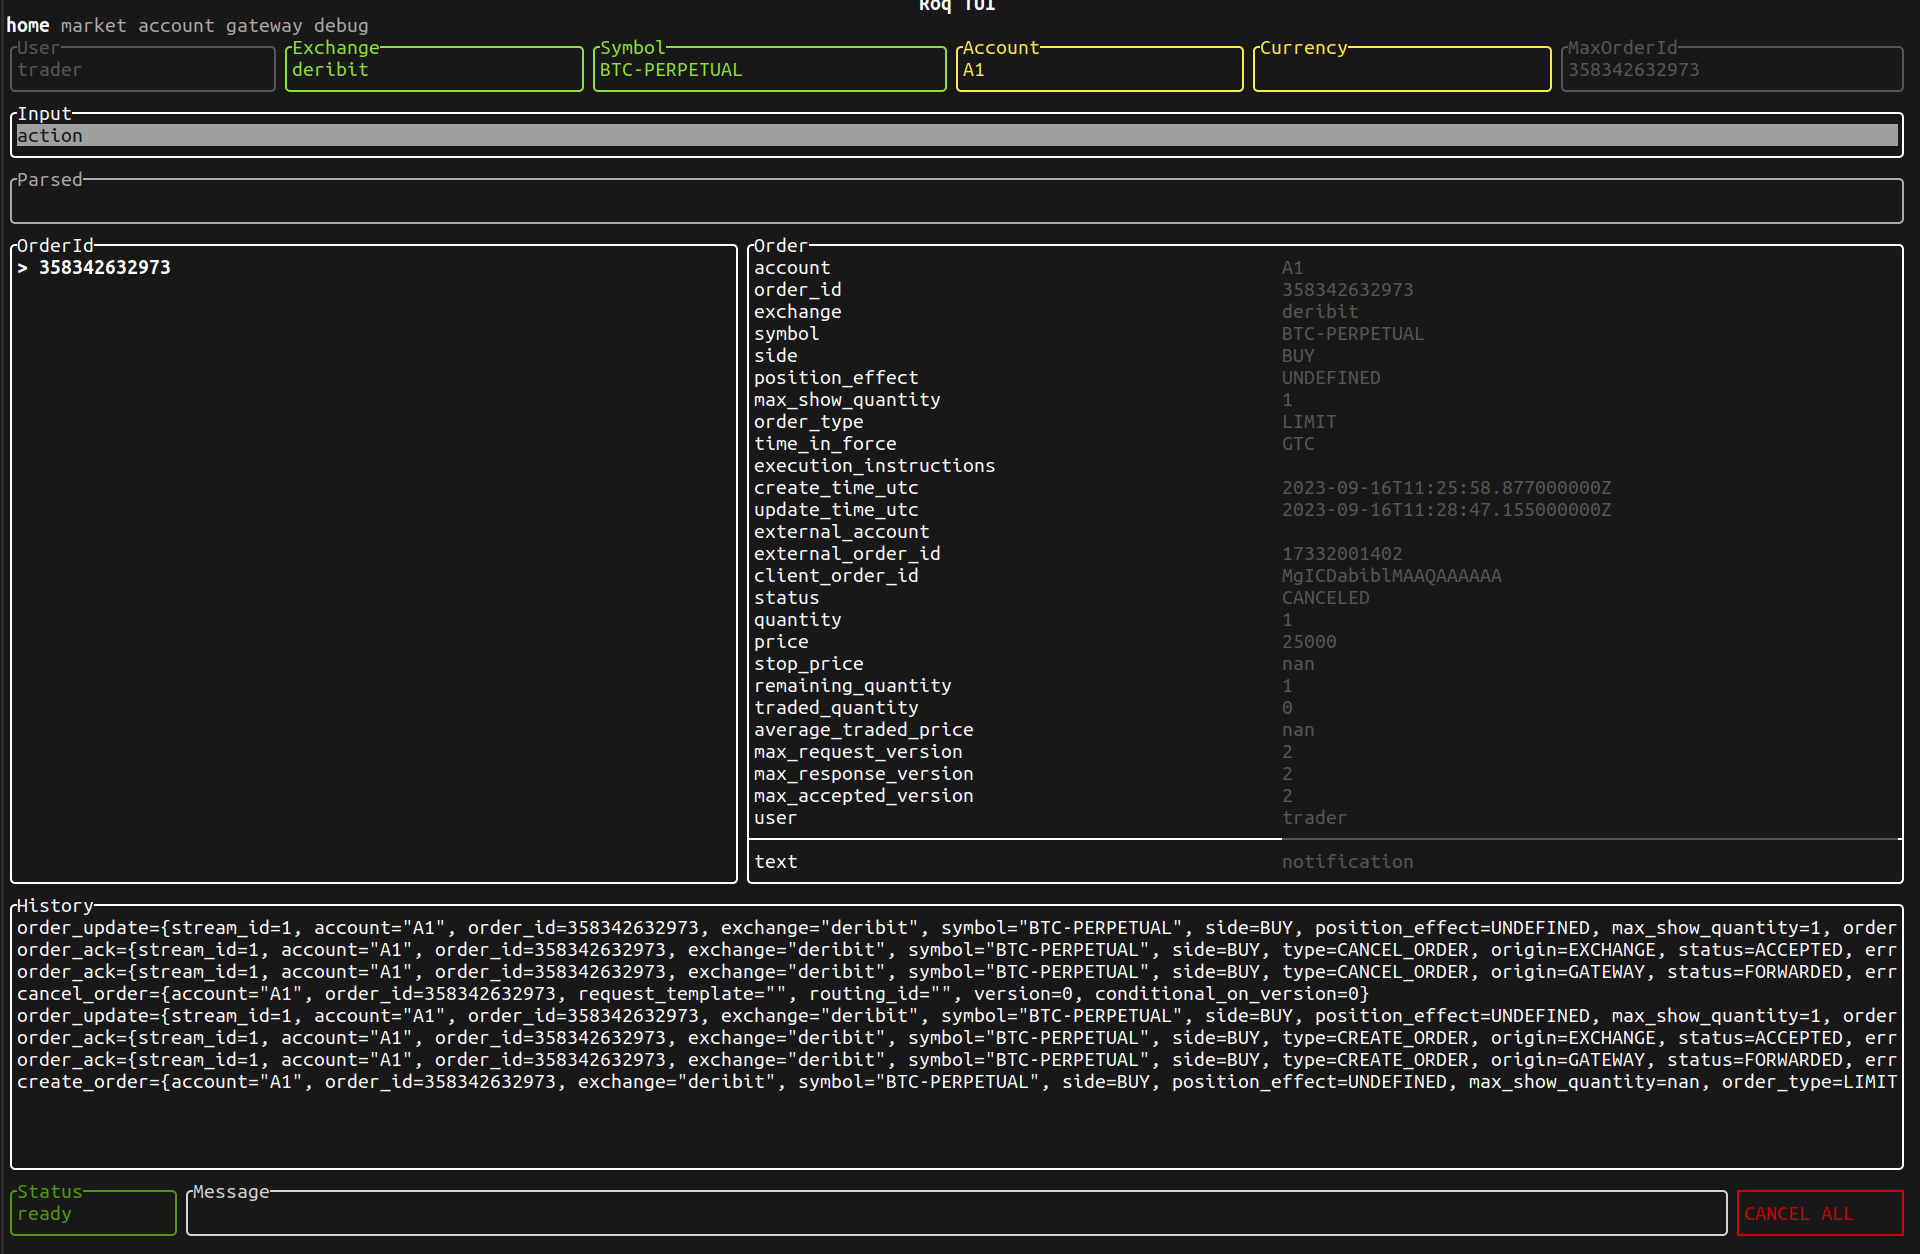Click the CREATE_ORDER origin=GATEWAY history line
Viewport: 1920px width, 1254px height.
[x=957, y=1059]
